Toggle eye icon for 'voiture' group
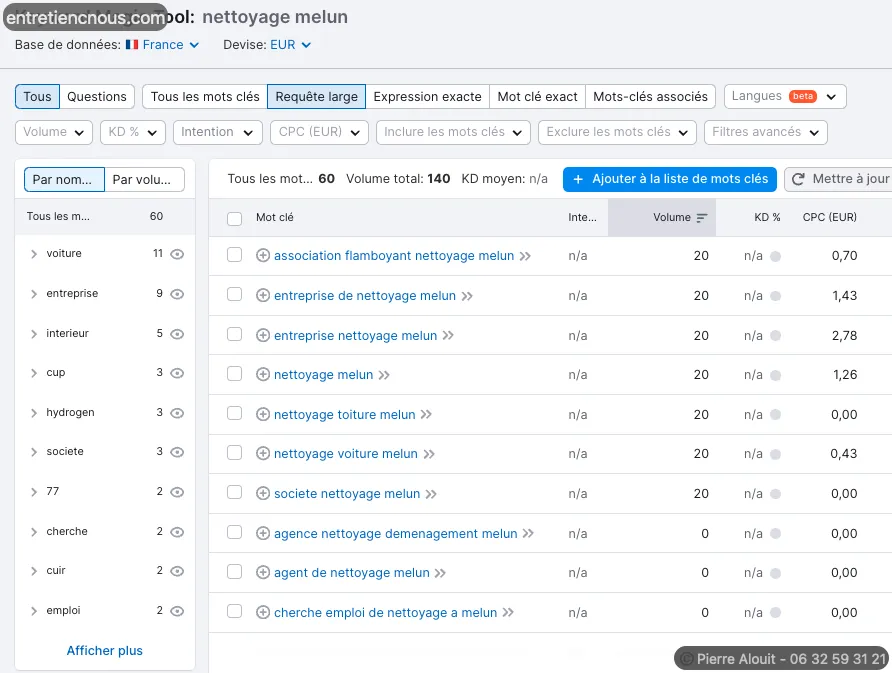The width and height of the screenshot is (892, 673). (x=177, y=254)
